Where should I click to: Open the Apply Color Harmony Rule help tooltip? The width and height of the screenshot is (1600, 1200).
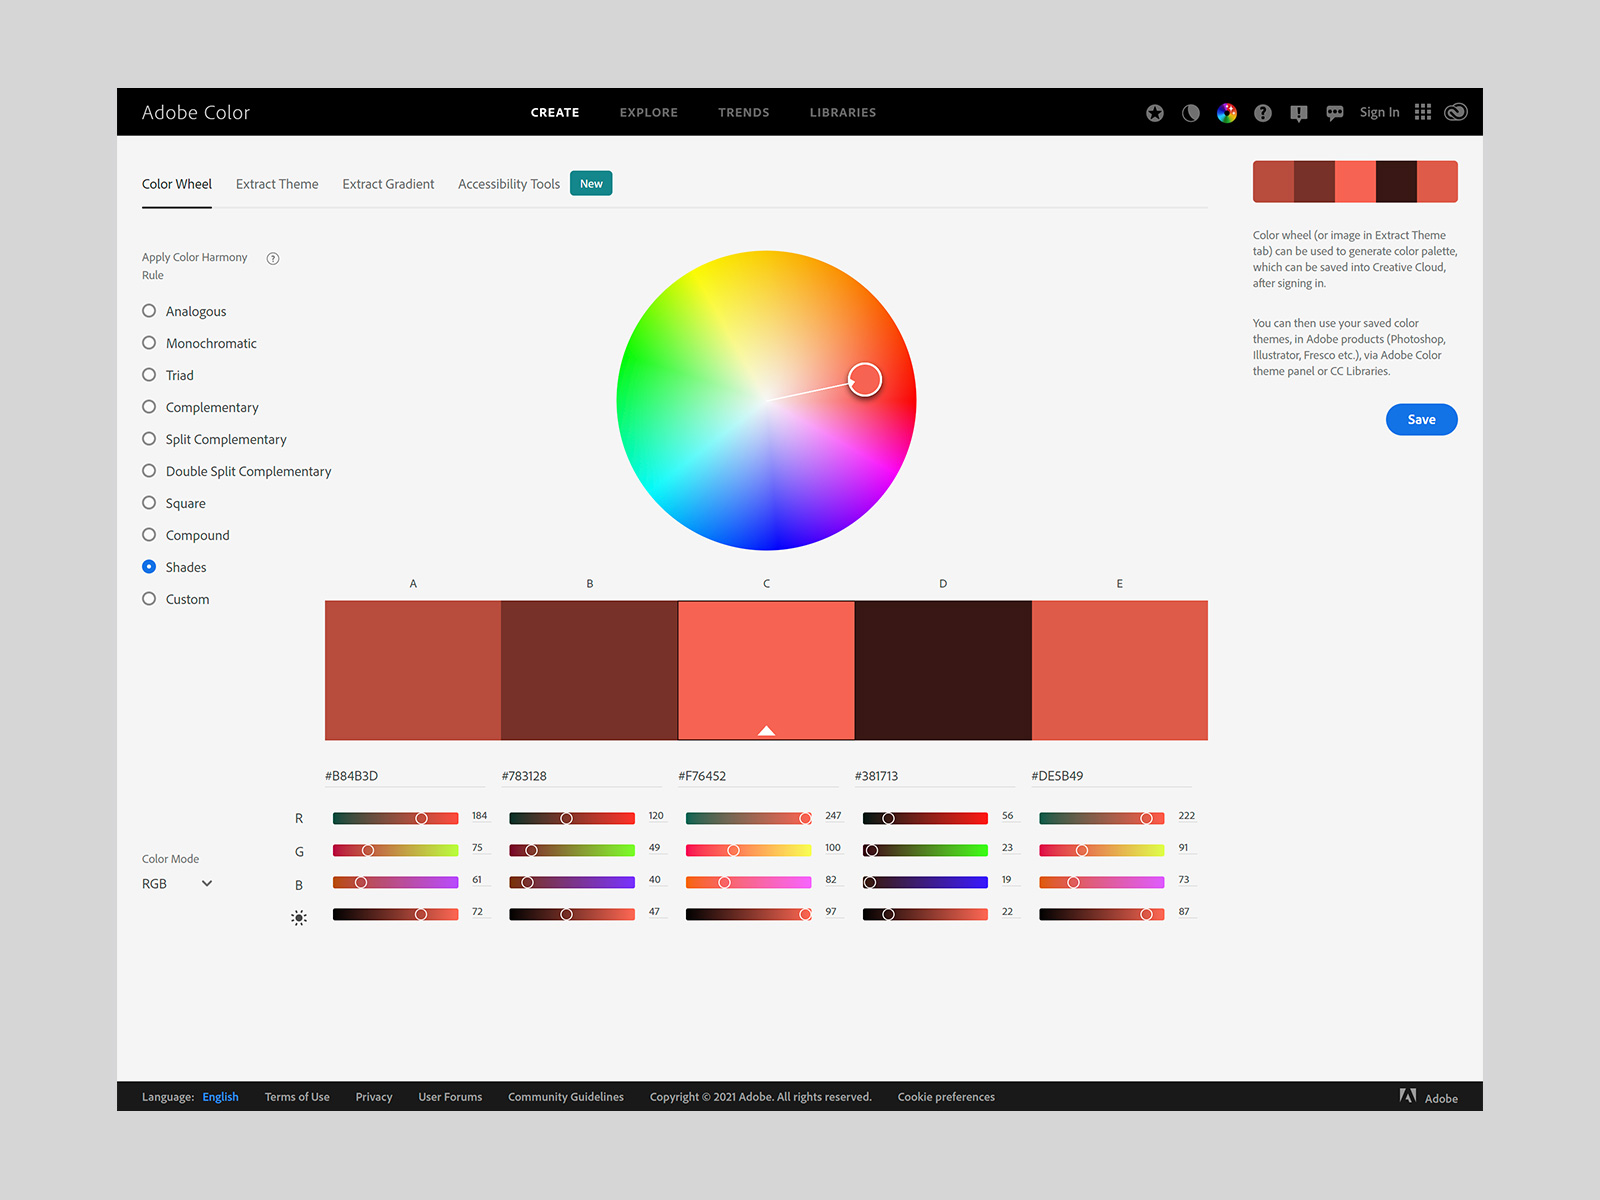click(272, 258)
